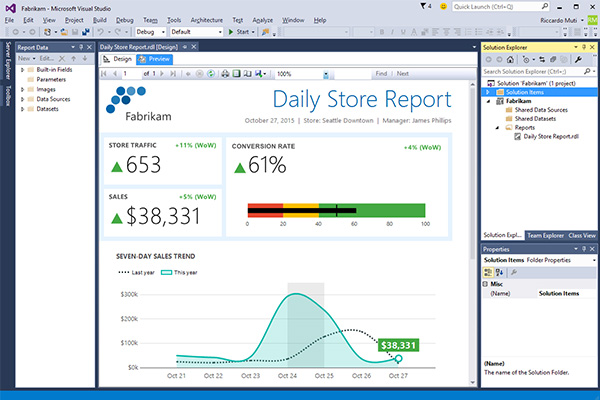The width and height of the screenshot is (600, 400).
Task: Click Pending Changes Filter clock icon
Action: click(527, 59)
